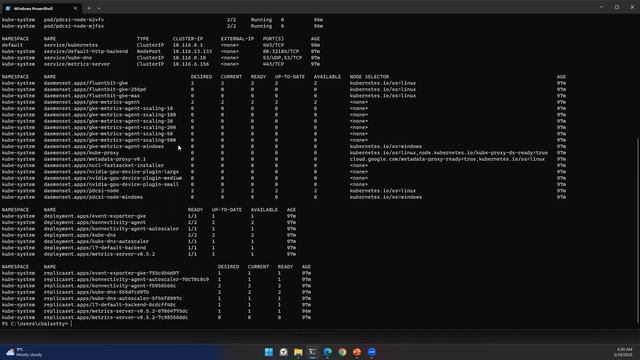Viewport: 640px width, 360px height.
Task: Click the replicaset.apps/event-exporter-gke row name
Action: pos(111,273)
